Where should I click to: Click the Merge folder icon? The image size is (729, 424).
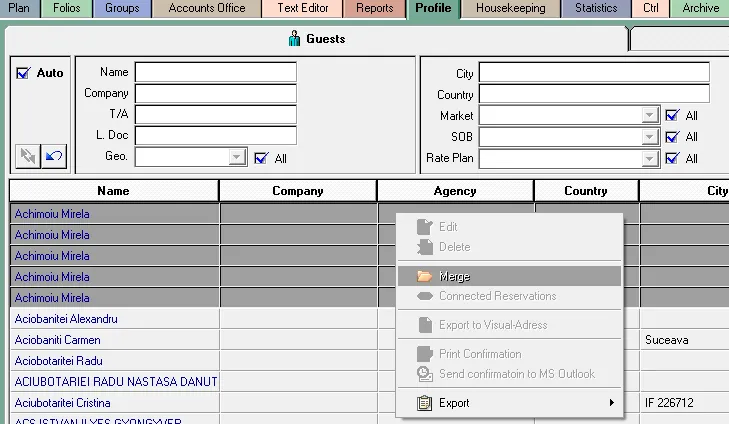pos(424,276)
